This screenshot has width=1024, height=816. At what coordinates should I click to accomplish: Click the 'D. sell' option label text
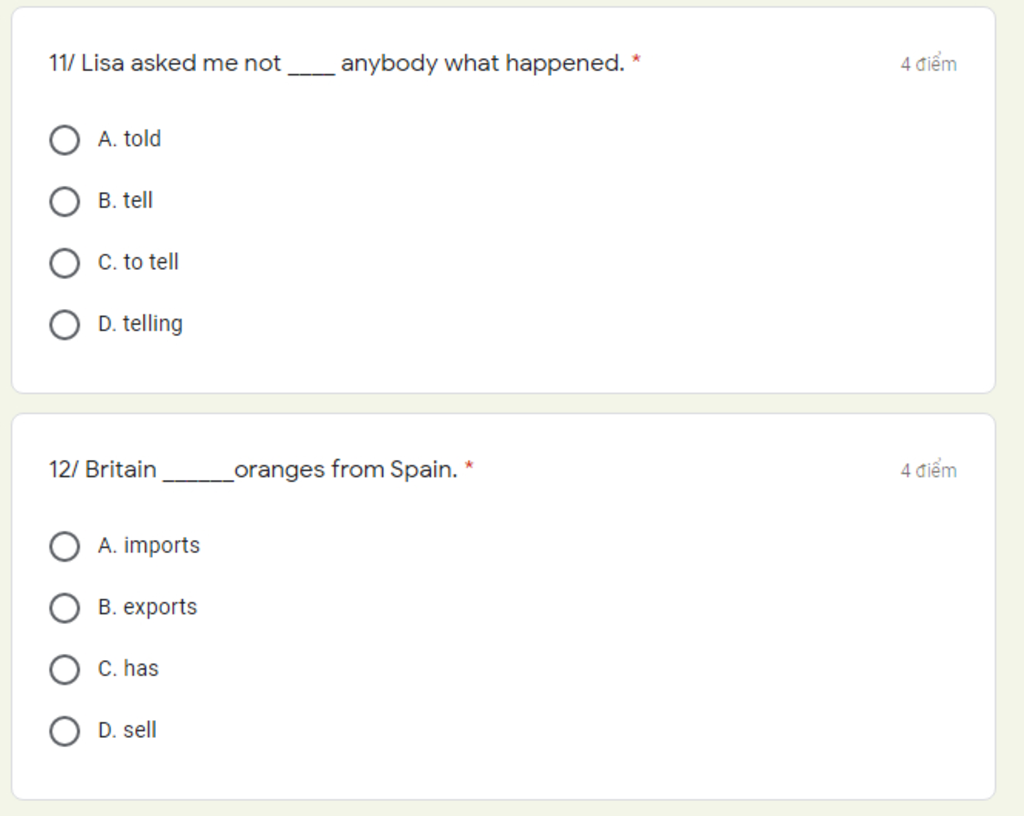pos(127,730)
